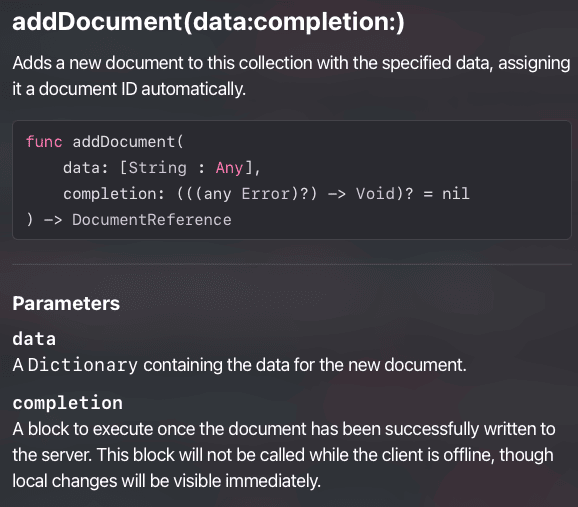This screenshot has width=578, height=507.
Task: Click the 'nil' default value
Action: click(456, 194)
